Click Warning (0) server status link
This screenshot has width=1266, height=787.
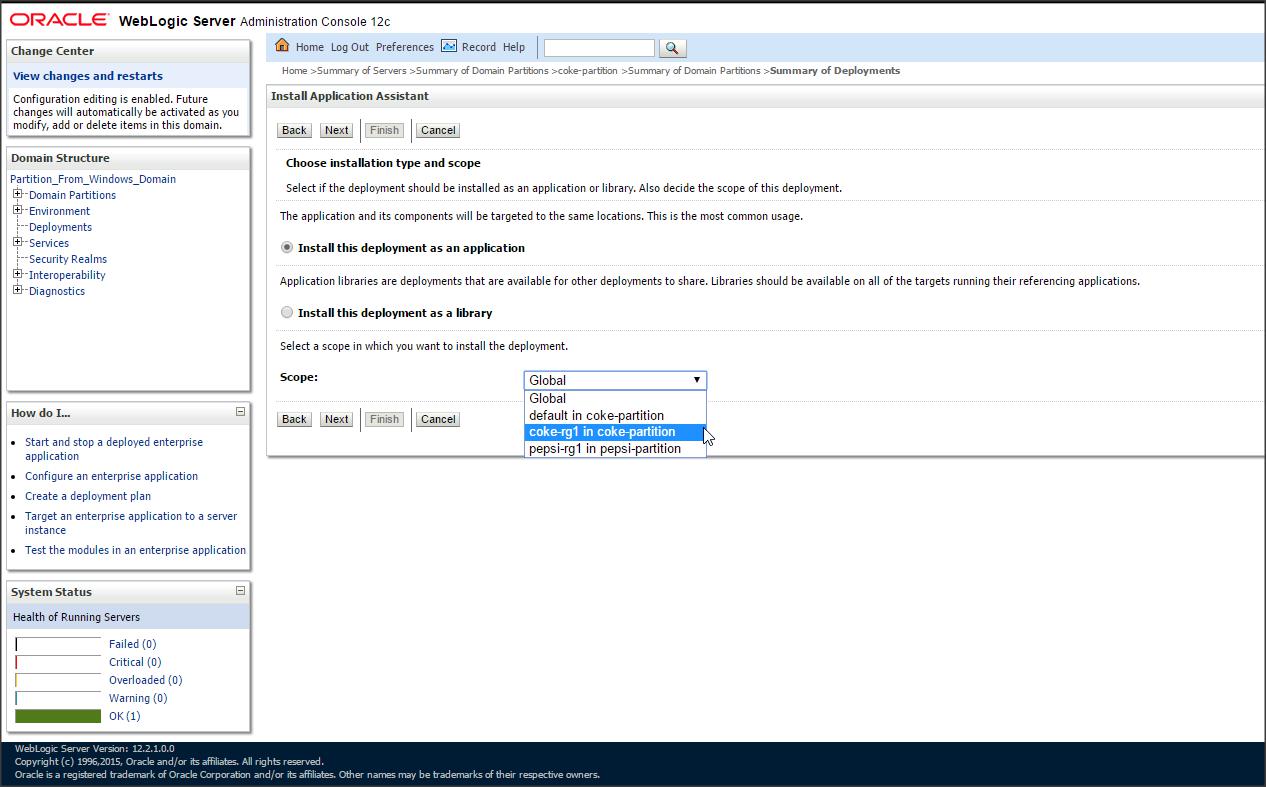(138, 698)
